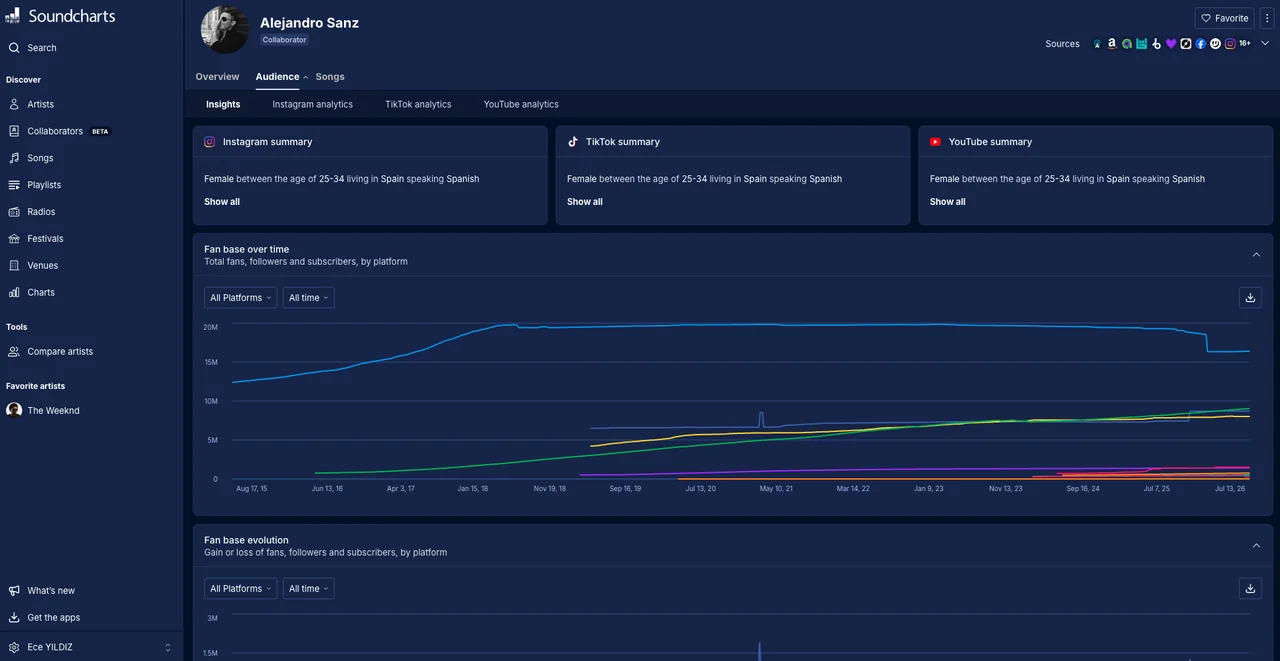The image size is (1280, 661).
Task: Click the YouTube summary logo icon
Action: point(936,142)
